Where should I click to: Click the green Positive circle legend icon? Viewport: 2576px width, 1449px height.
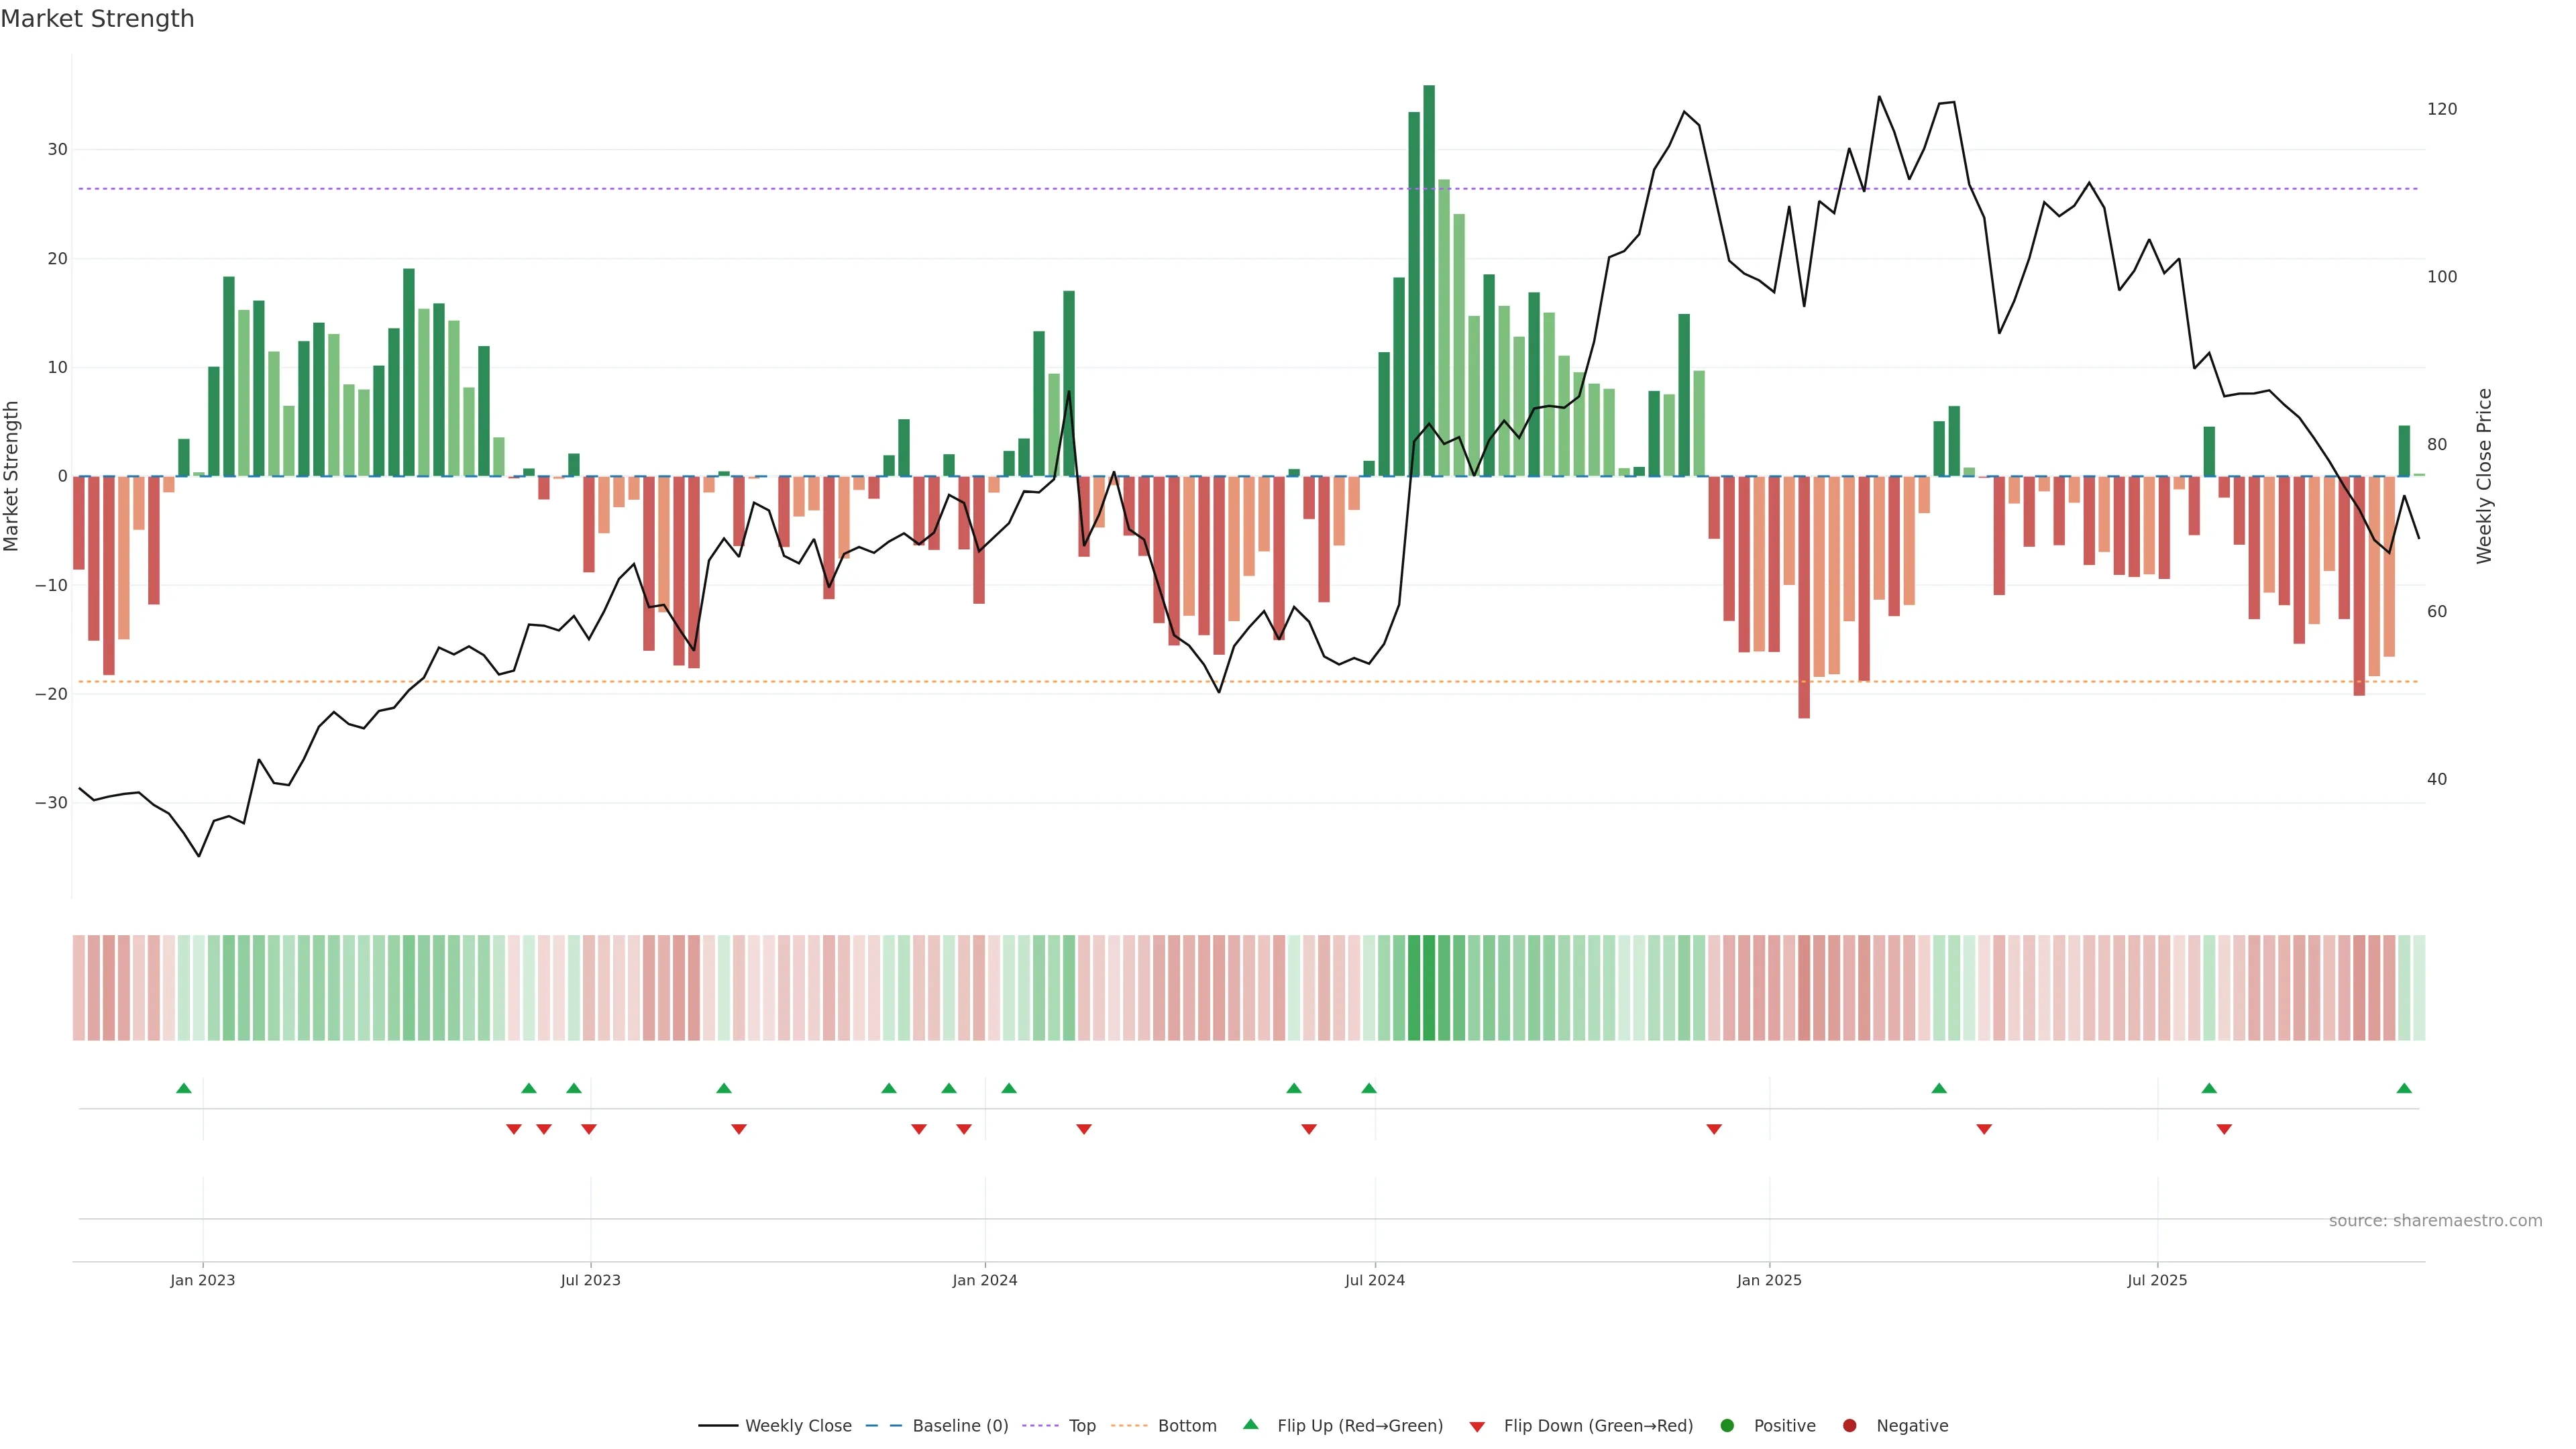click(x=1727, y=1425)
